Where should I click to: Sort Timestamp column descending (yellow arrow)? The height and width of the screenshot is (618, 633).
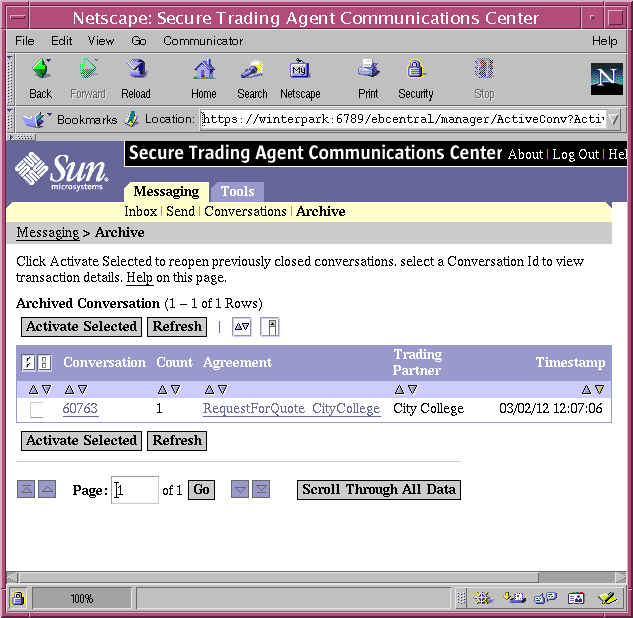point(599,390)
